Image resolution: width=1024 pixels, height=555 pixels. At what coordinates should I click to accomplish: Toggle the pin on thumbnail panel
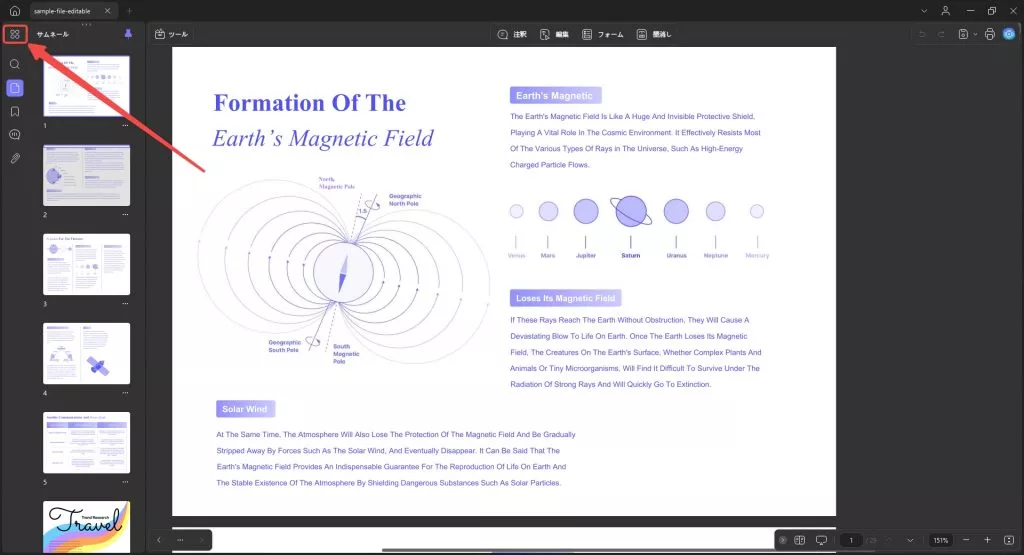[x=128, y=34]
